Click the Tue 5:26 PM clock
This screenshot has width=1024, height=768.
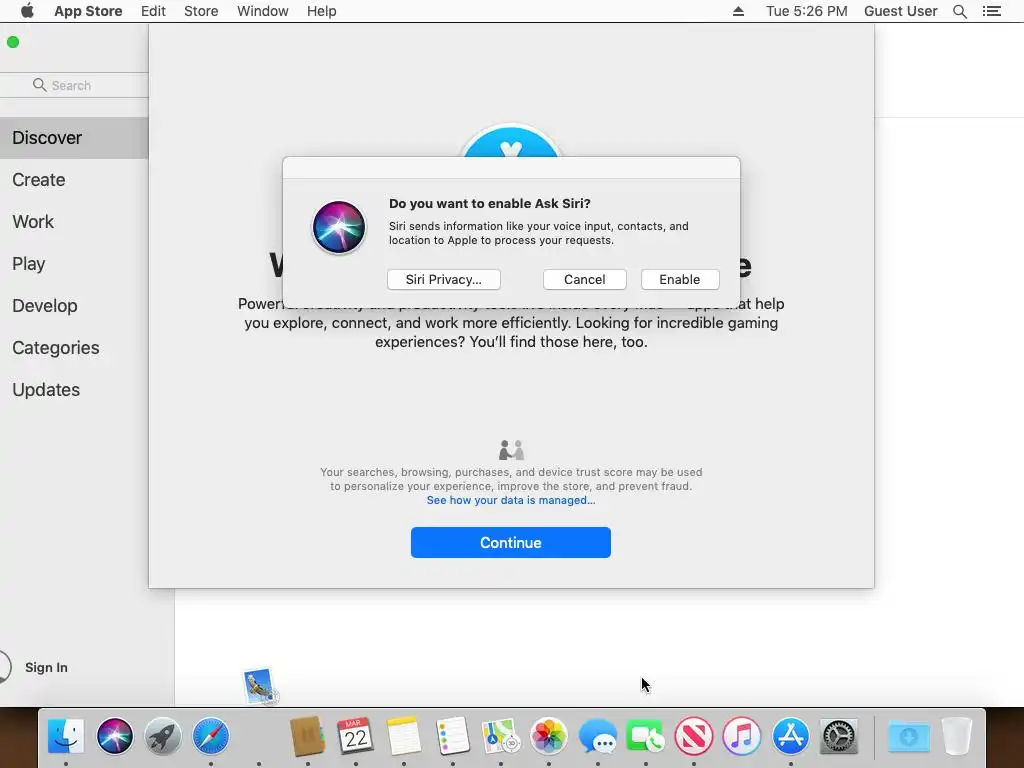tap(807, 11)
